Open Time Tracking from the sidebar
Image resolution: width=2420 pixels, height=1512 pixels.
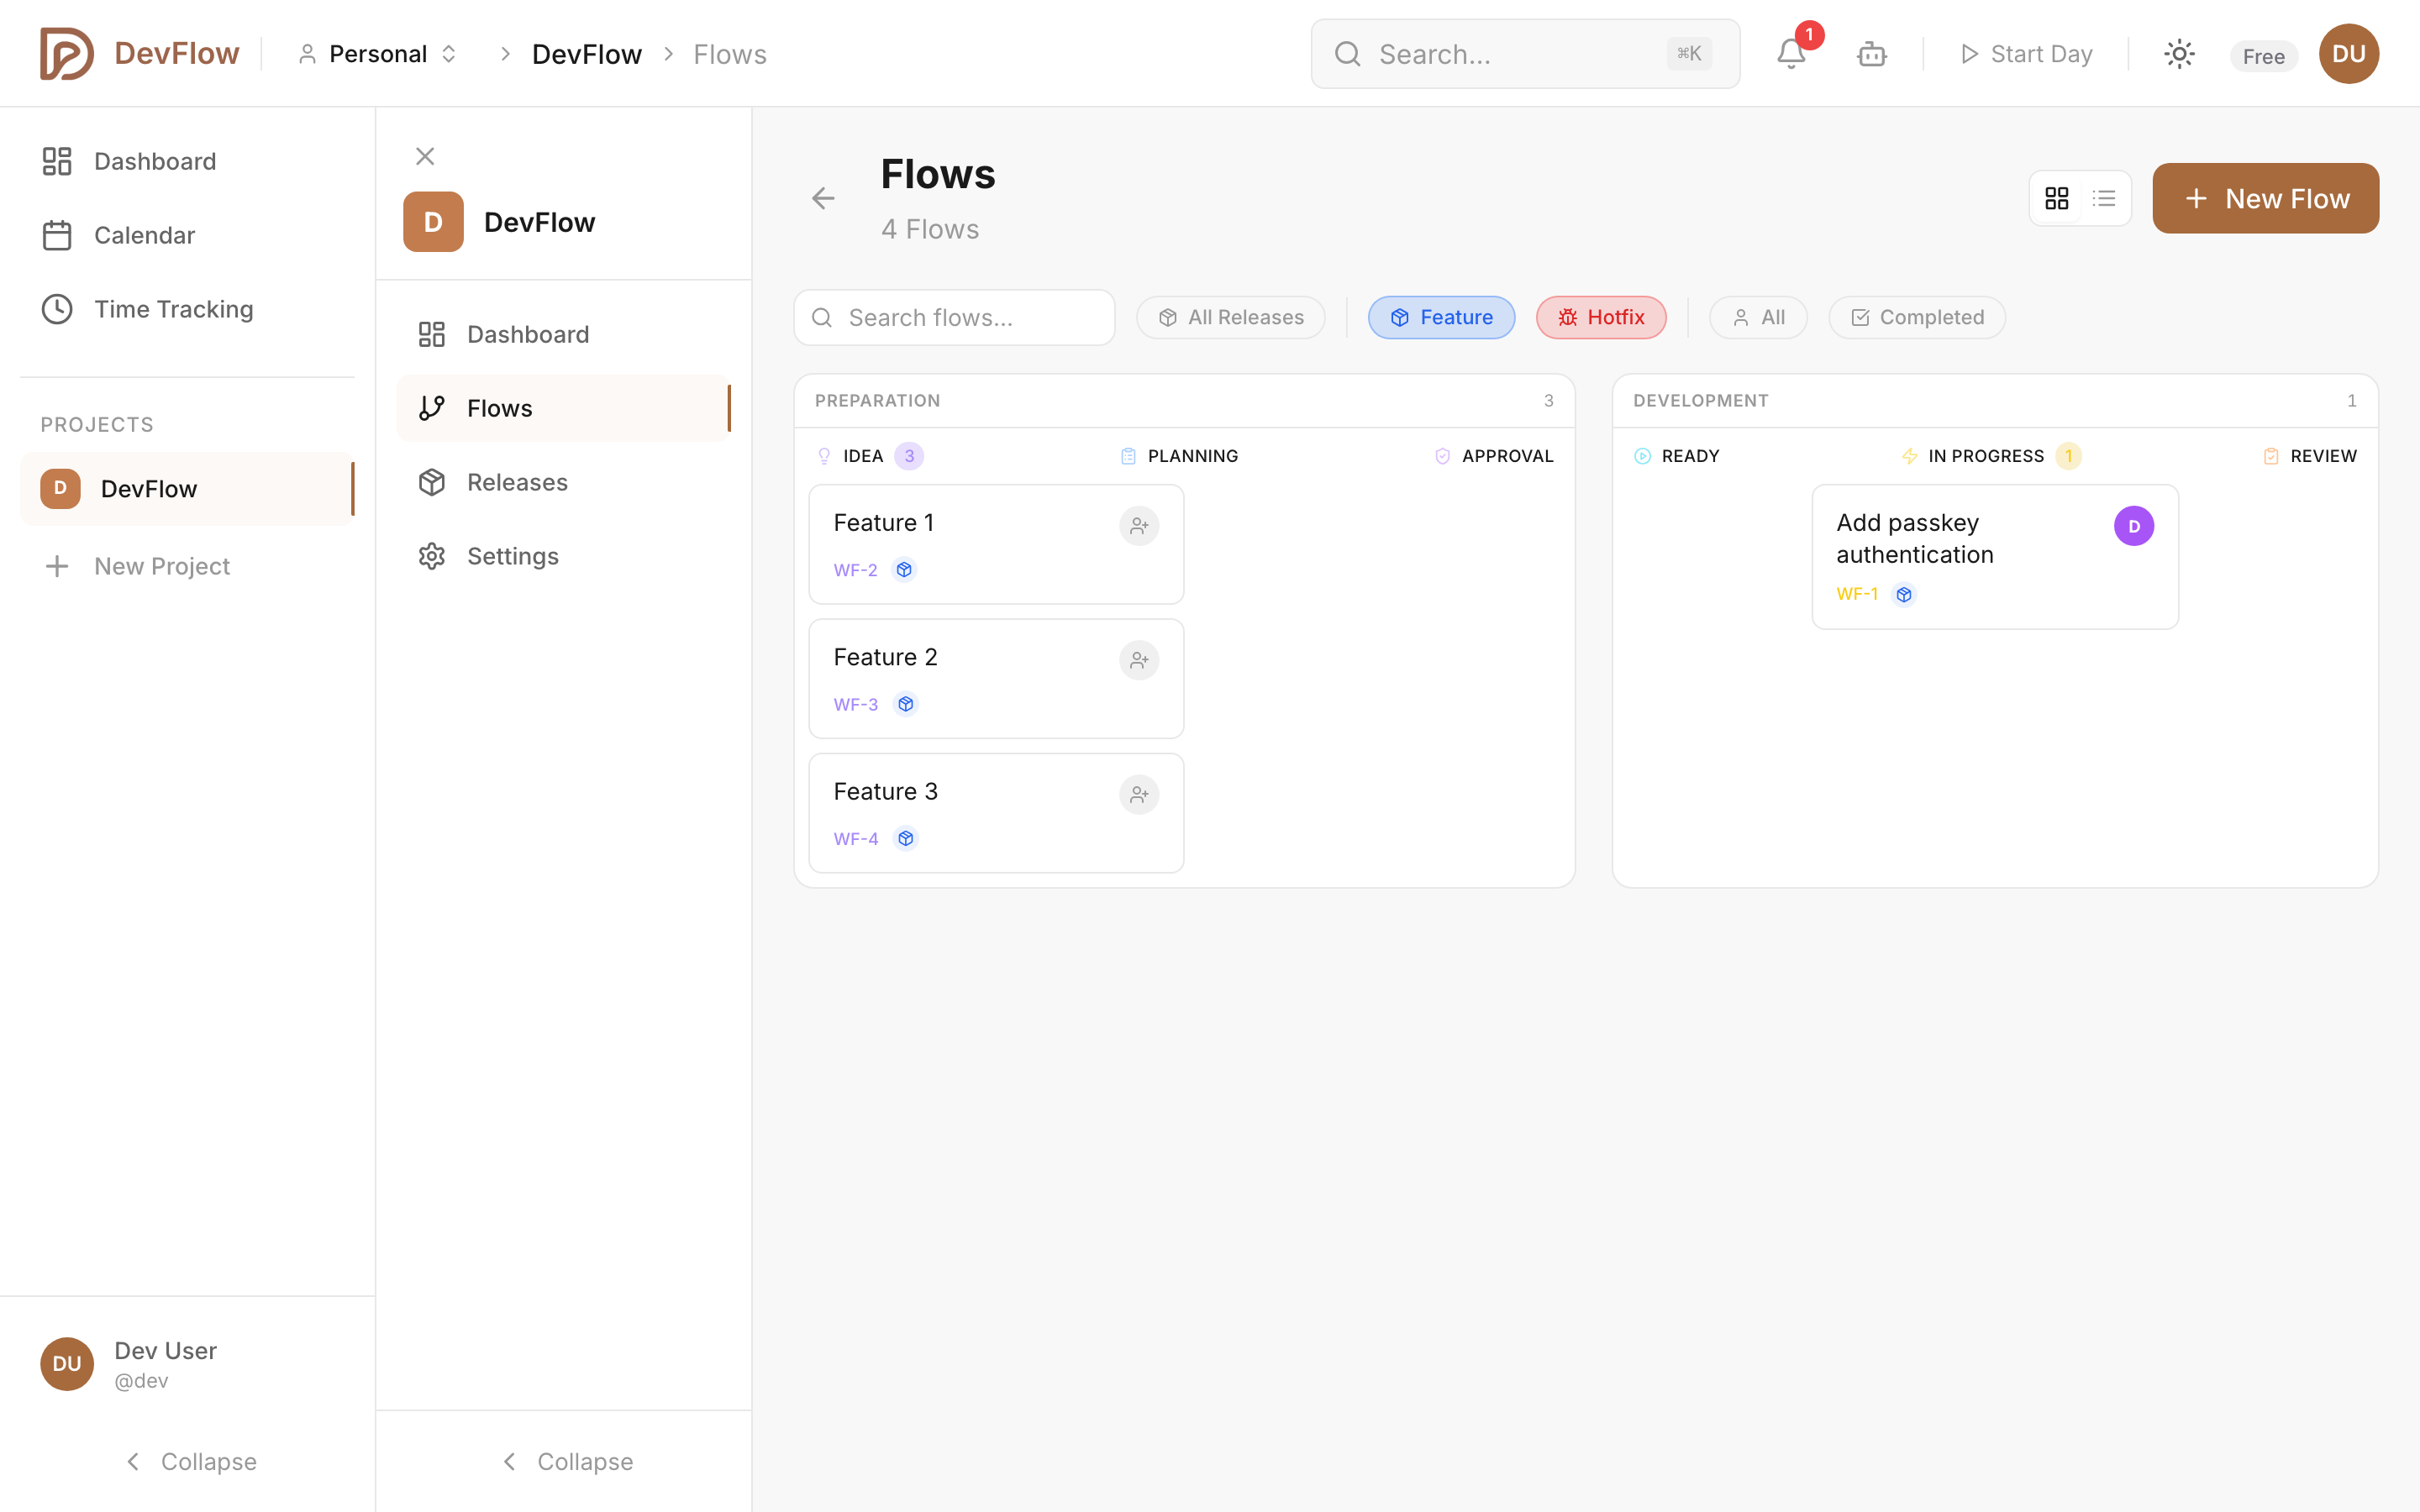(x=174, y=309)
